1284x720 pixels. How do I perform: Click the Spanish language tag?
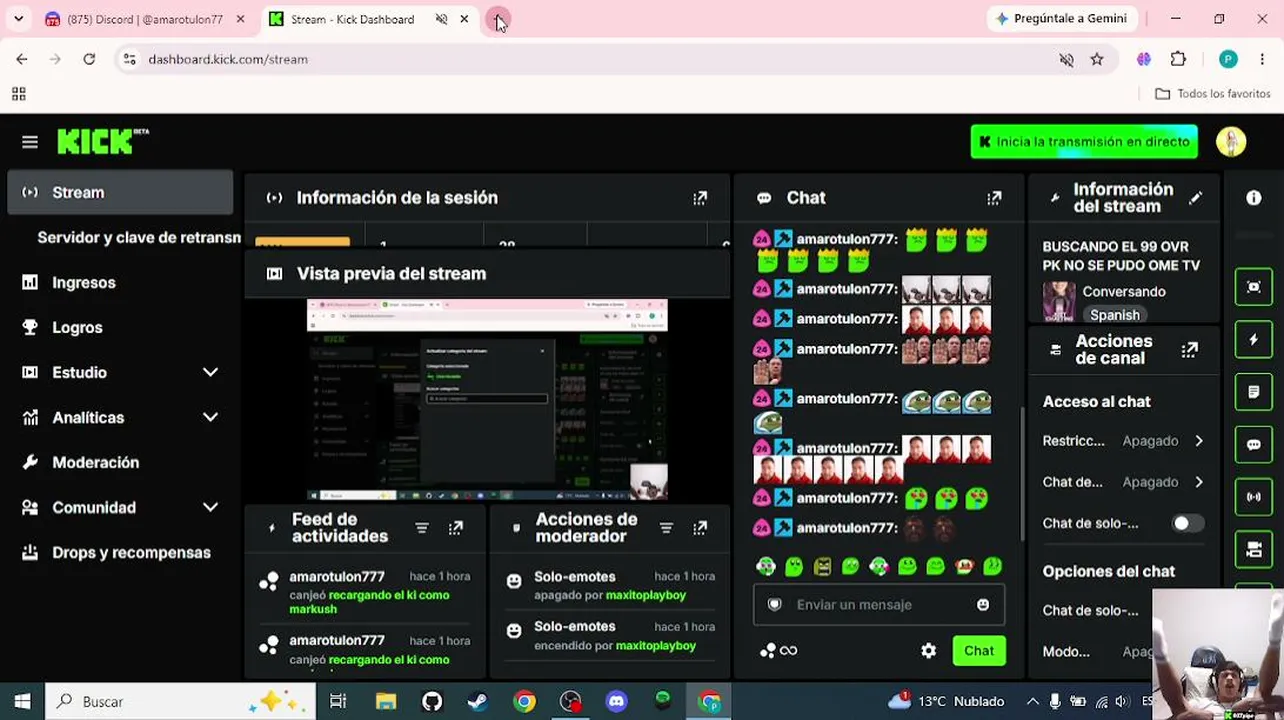1114,315
